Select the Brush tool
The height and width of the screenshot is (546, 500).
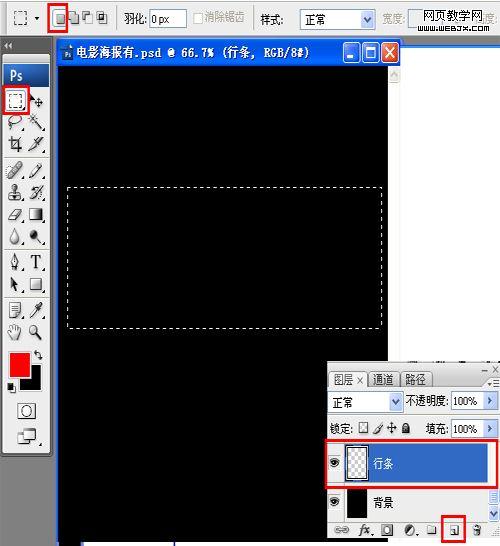[x=36, y=170]
